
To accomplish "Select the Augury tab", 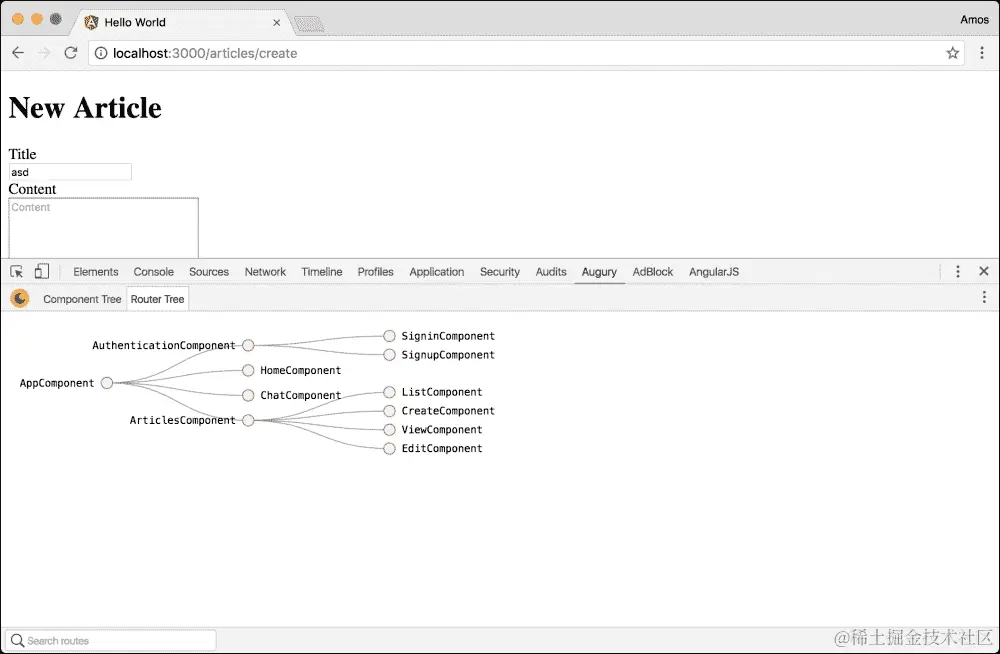I will click(x=599, y=272).
